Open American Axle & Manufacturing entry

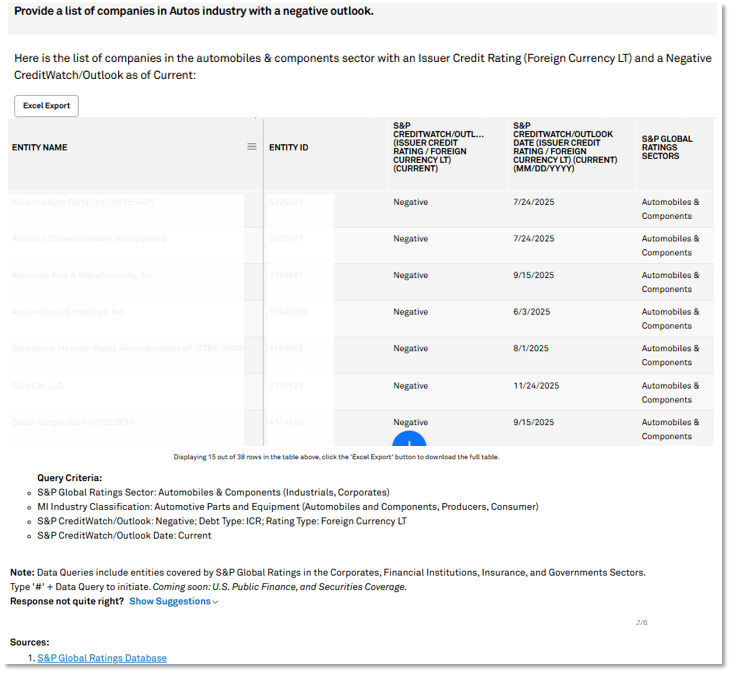point(83,275)
